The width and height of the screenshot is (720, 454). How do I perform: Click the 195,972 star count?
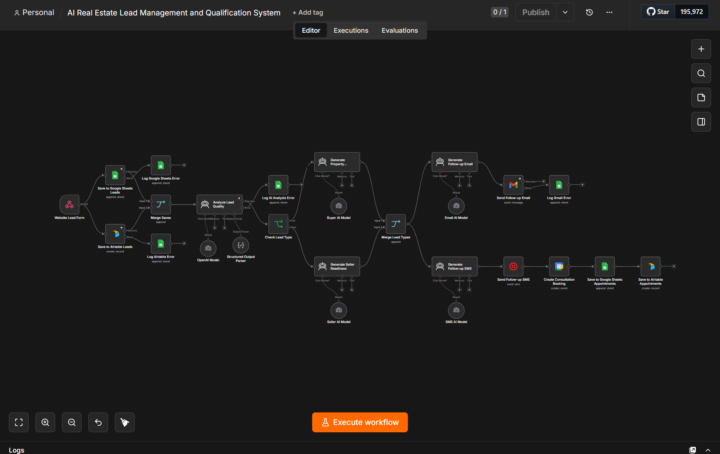click(x=692, y=12)
